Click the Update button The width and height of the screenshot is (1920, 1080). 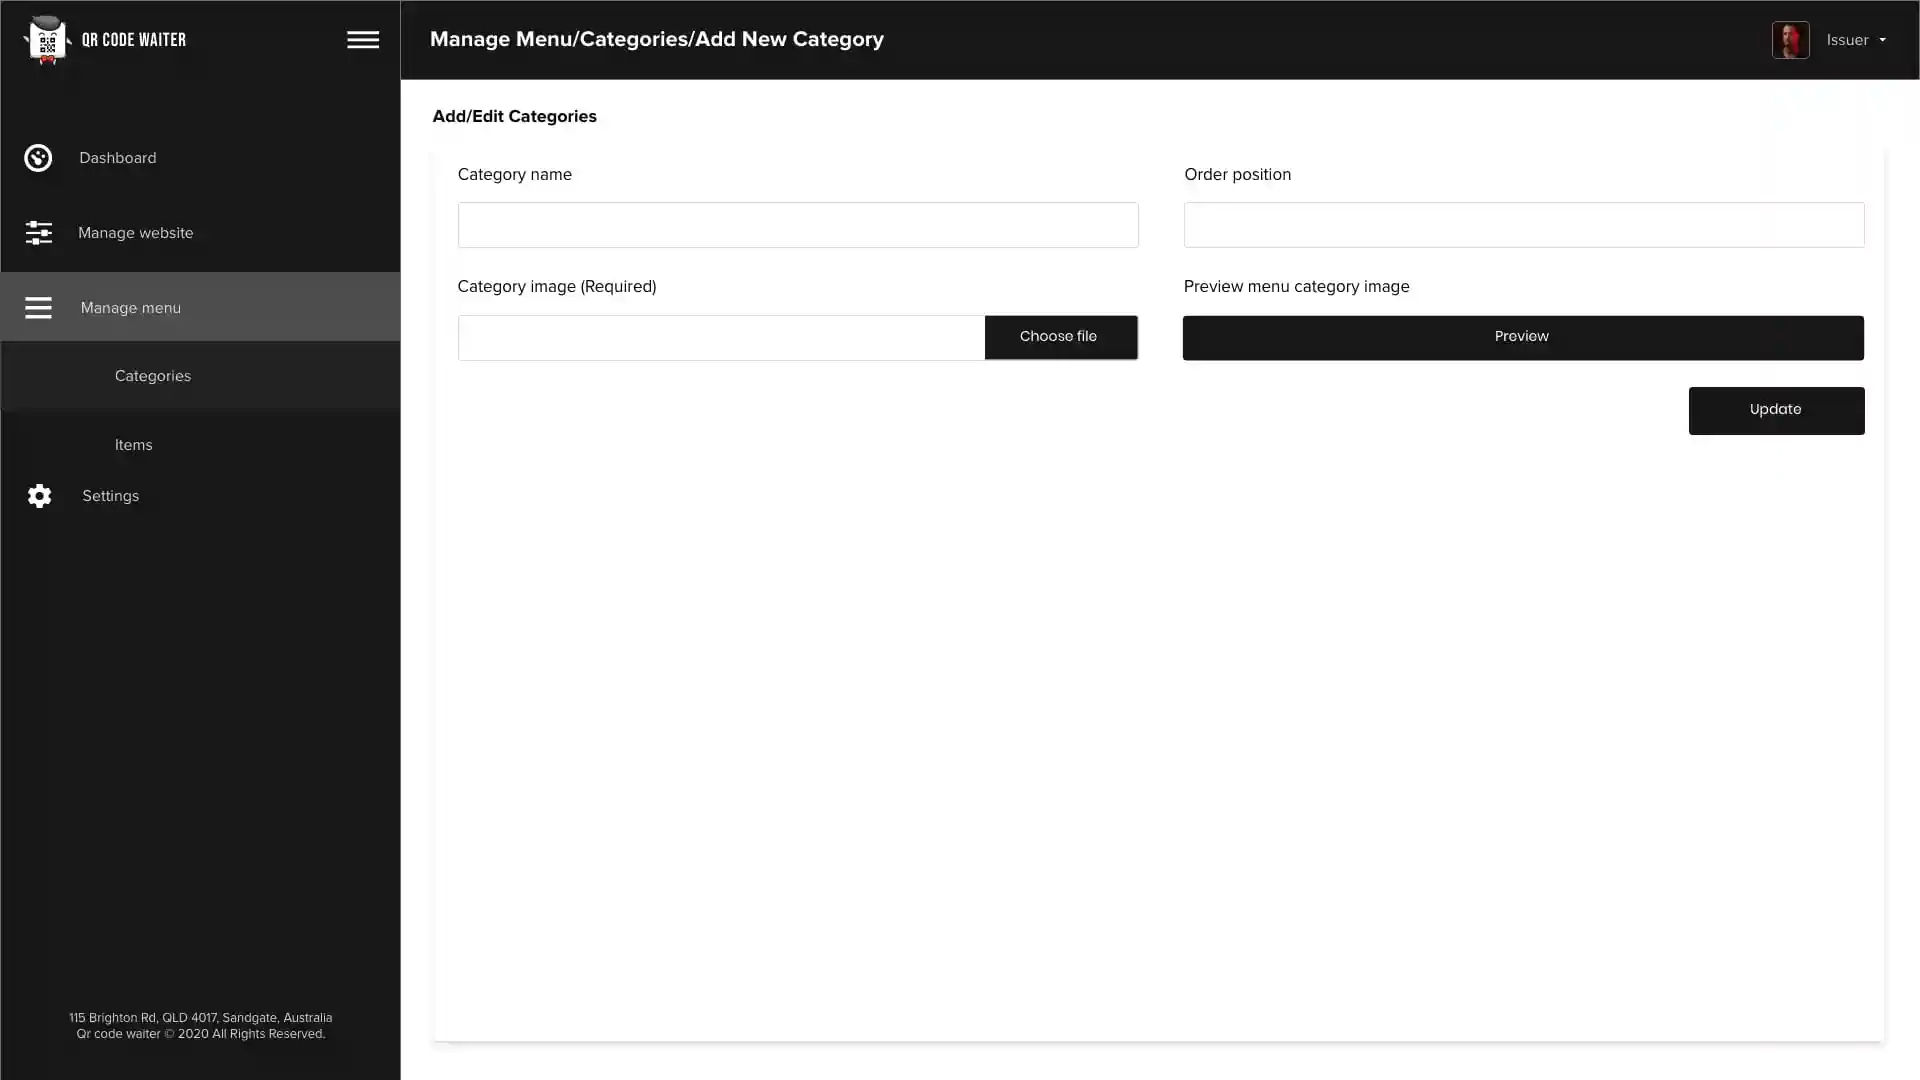[1775, 410]
